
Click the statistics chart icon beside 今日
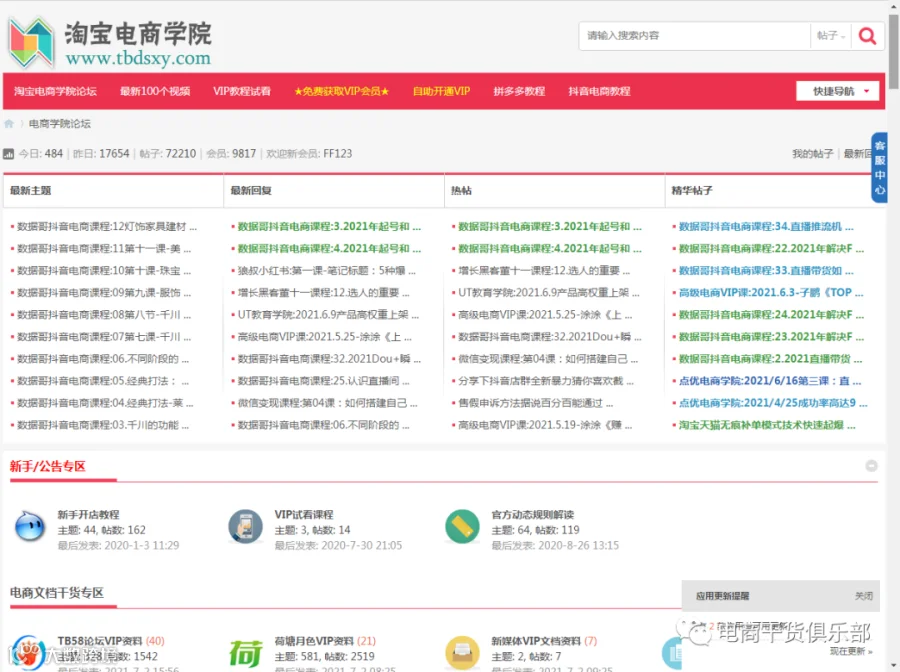pyautogui.click(x=9, y=154)
